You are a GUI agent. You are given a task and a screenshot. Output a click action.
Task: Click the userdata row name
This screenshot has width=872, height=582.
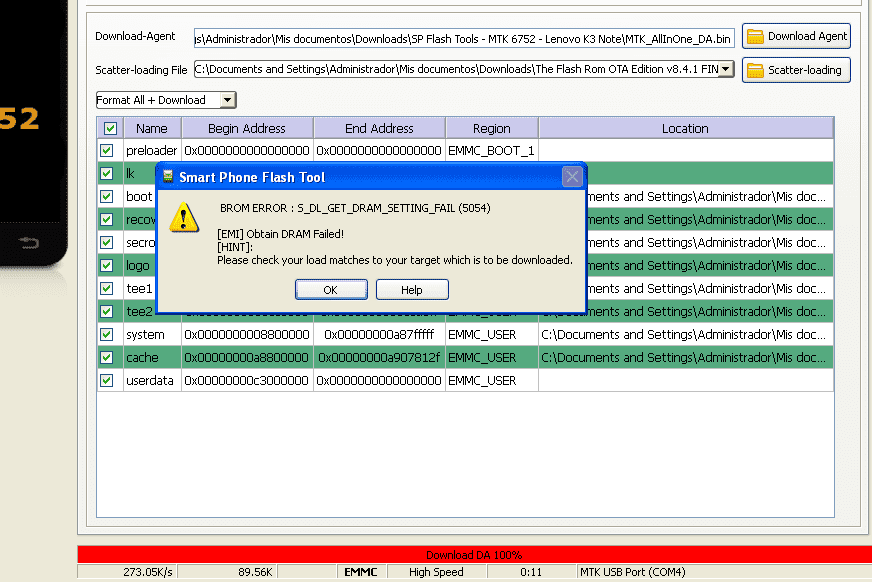point(150,381)
